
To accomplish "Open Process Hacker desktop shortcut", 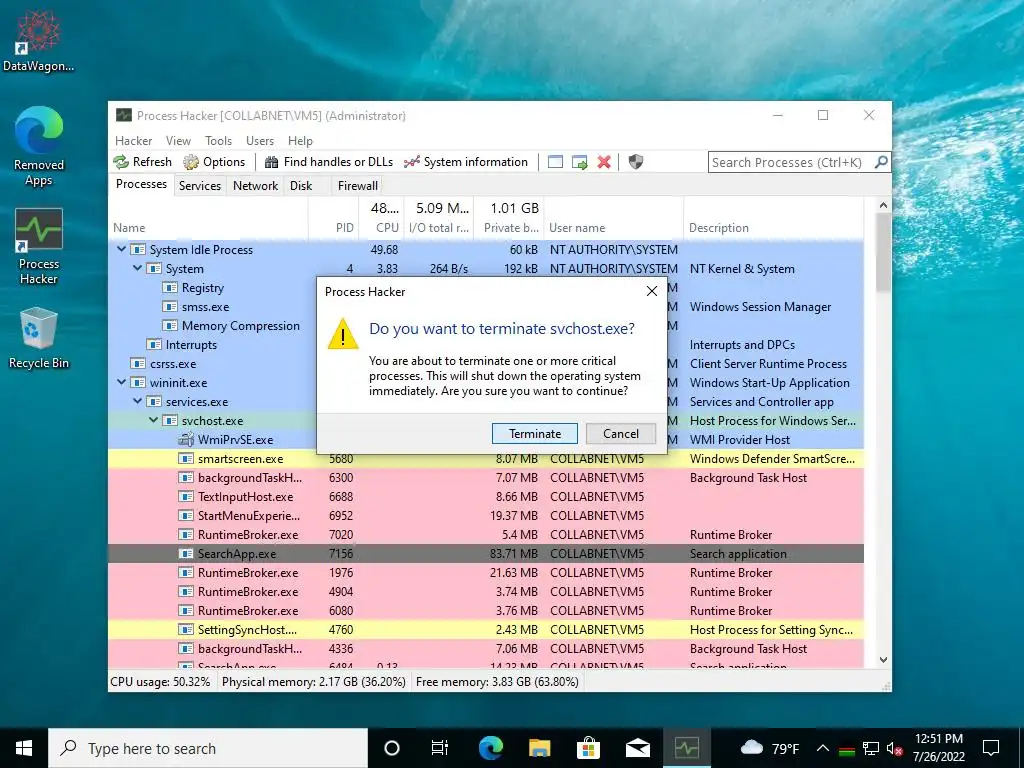I will 39,247.
